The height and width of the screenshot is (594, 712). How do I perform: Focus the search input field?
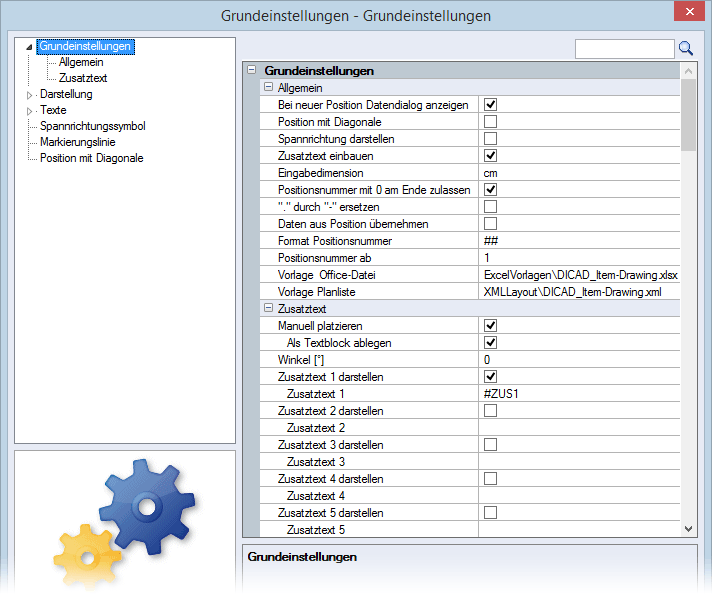(624, 49)
